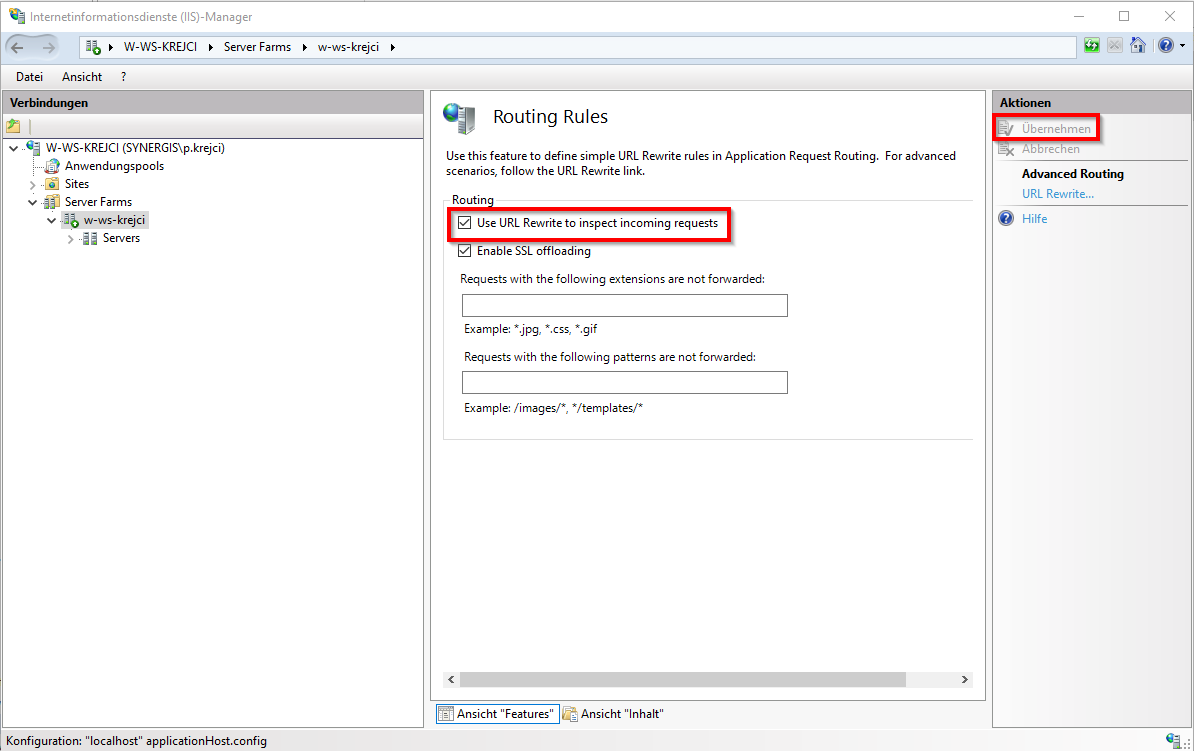
Task: Toggle the SSL offloading checkbox off and on
Action: [465, 250]
